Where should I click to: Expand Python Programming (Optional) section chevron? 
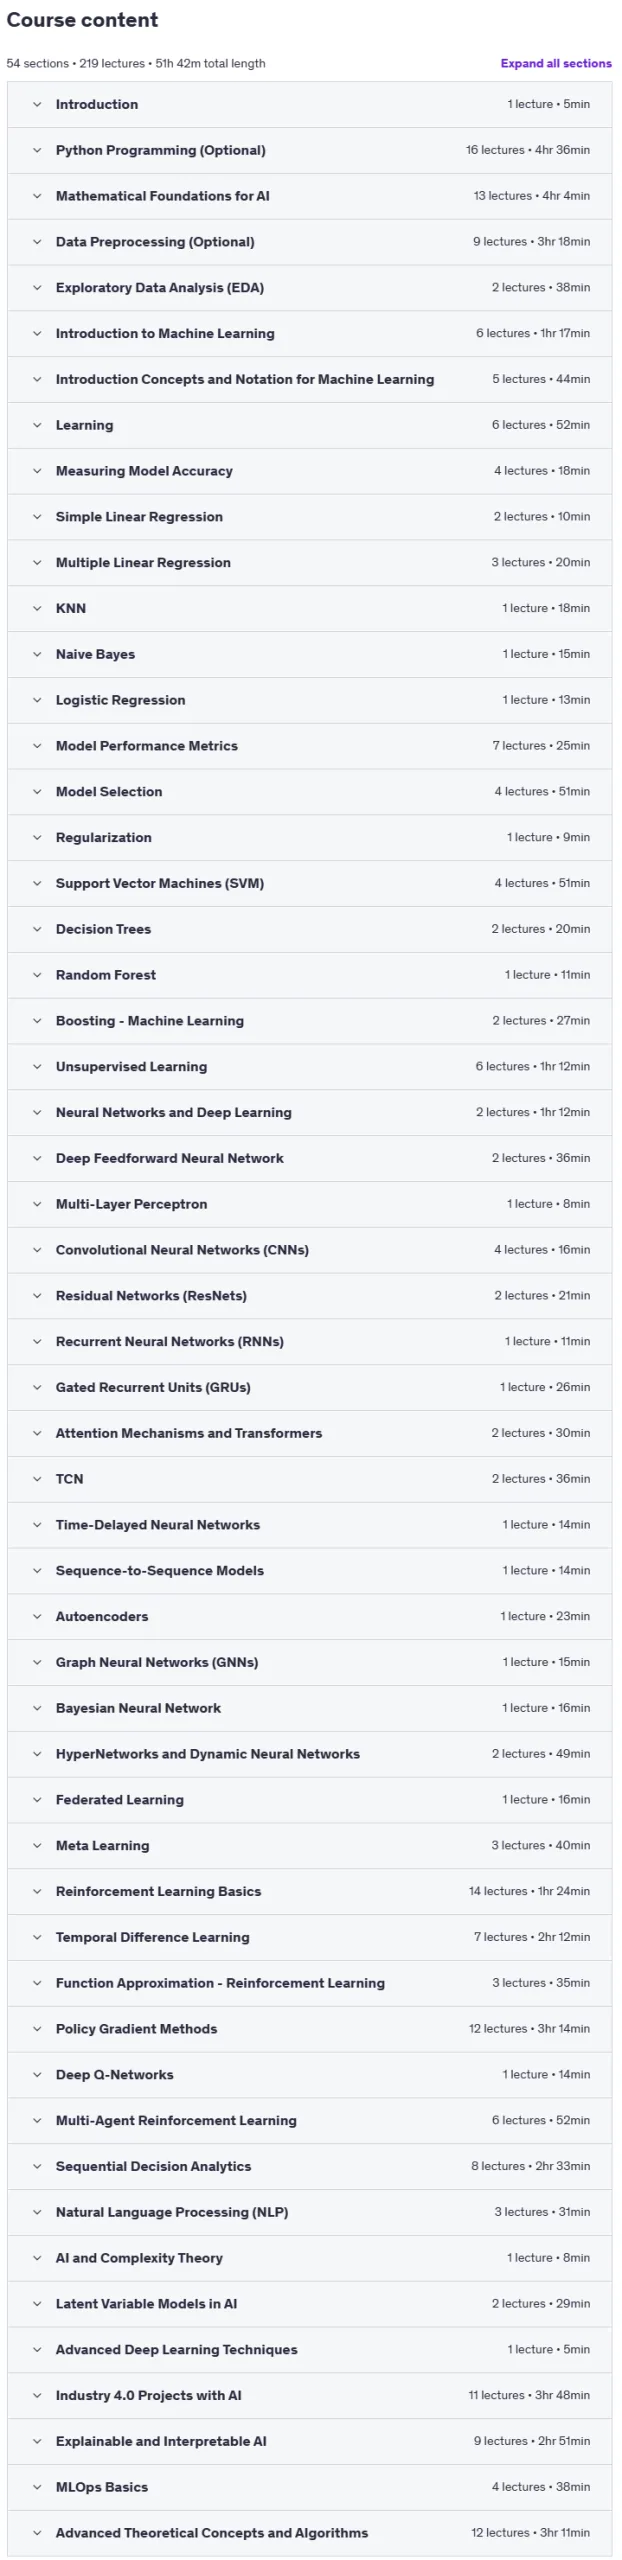tap(37, 150)
